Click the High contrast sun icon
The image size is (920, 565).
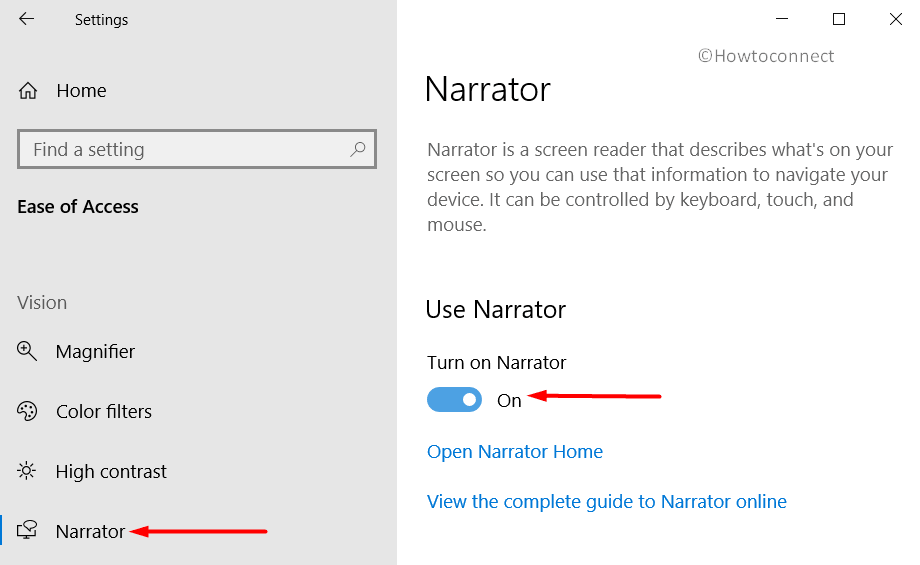click(x=26, y=471)
